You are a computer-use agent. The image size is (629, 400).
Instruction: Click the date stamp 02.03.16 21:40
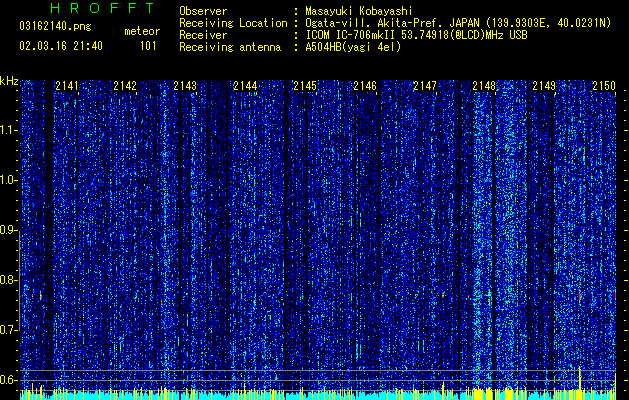pyautogui.click(x=61, y=46)
